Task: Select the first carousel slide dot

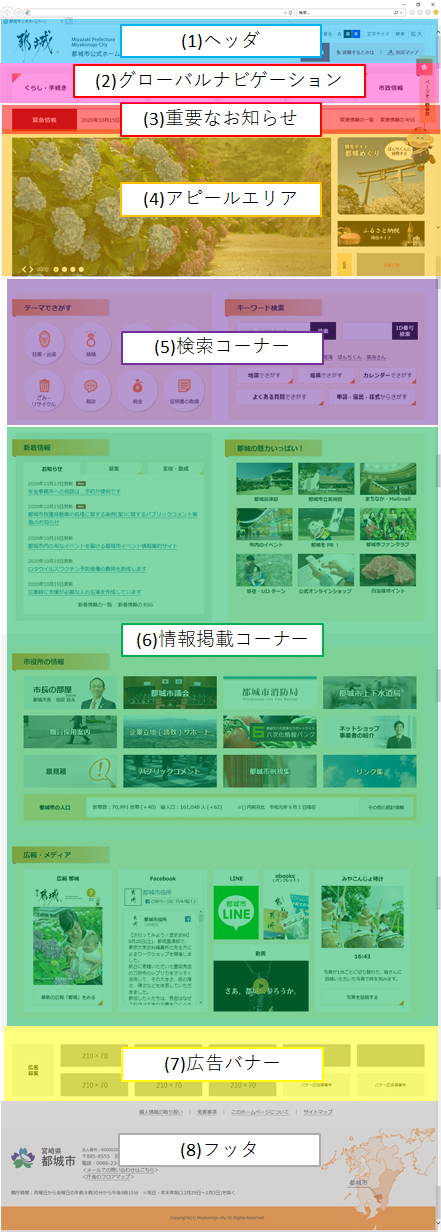Action: (x=56, y=269)
